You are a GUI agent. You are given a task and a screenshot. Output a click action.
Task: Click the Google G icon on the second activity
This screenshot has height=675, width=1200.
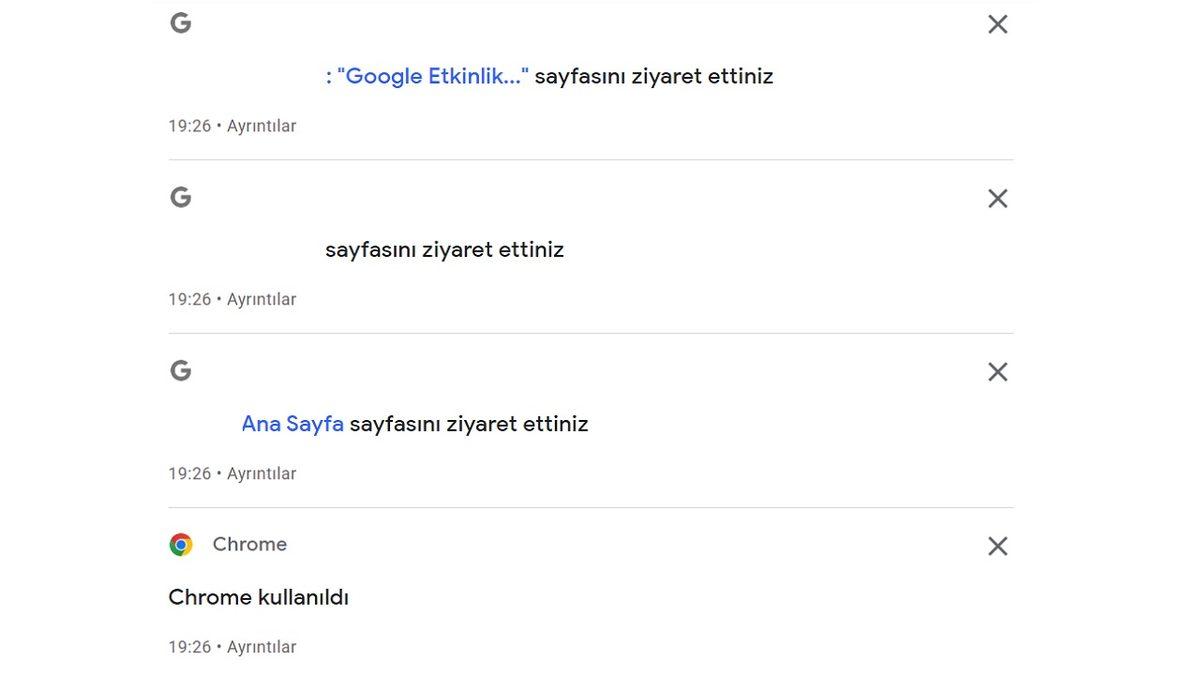(x=180, y=197)
